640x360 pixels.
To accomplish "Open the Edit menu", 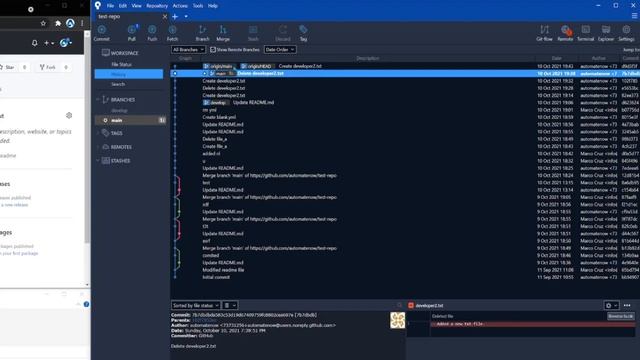I will (x=122, y=6).
